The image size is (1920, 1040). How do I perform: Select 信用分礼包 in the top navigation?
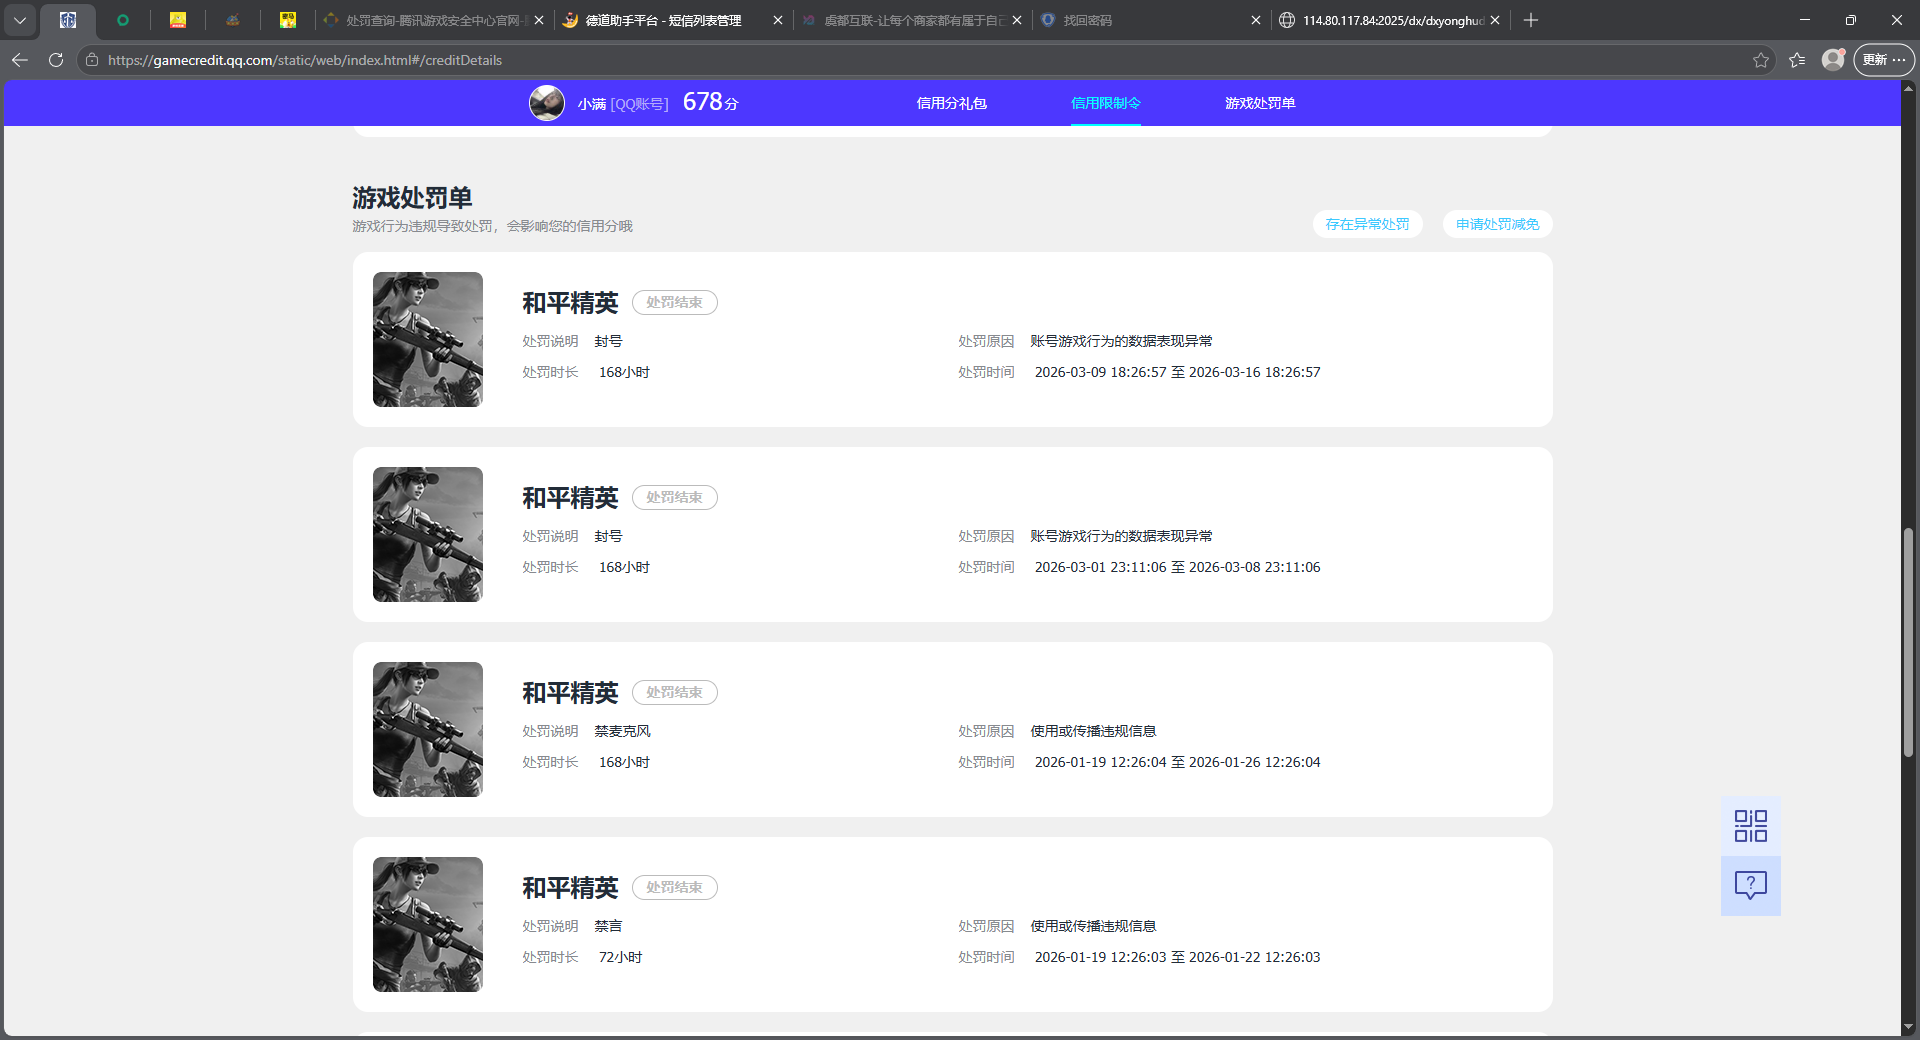coord(951,103)
